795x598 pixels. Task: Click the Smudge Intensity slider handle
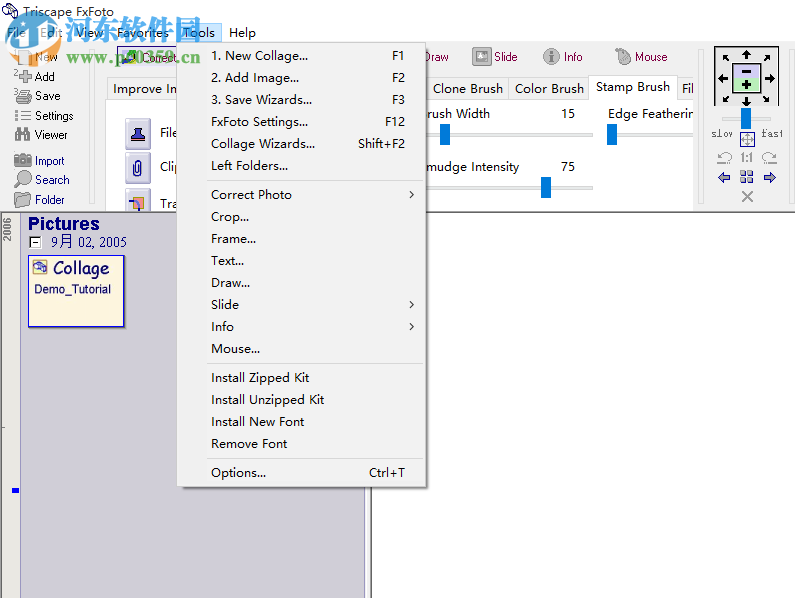point(546,187)
